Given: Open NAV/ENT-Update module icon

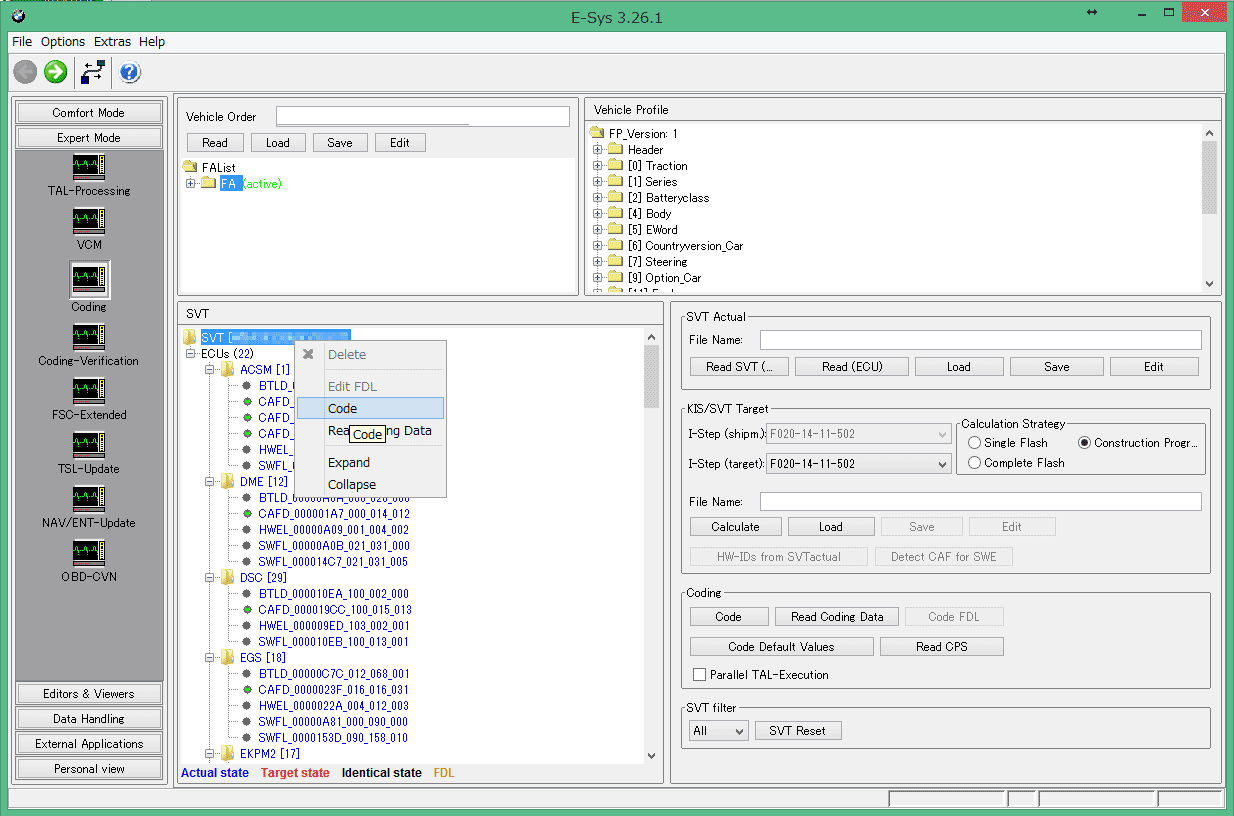Looking at the screenshot, I should click(x=89, y=498).
